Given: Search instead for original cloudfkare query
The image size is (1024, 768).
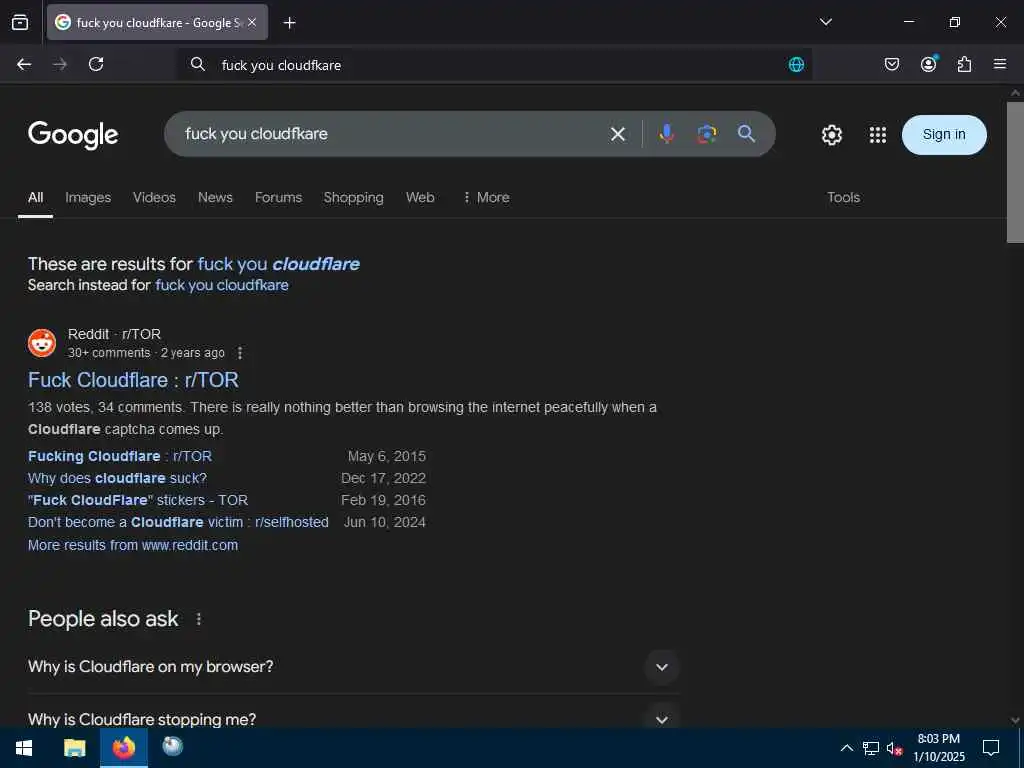Looking at the screenshot, I should (x=221, y=285).
